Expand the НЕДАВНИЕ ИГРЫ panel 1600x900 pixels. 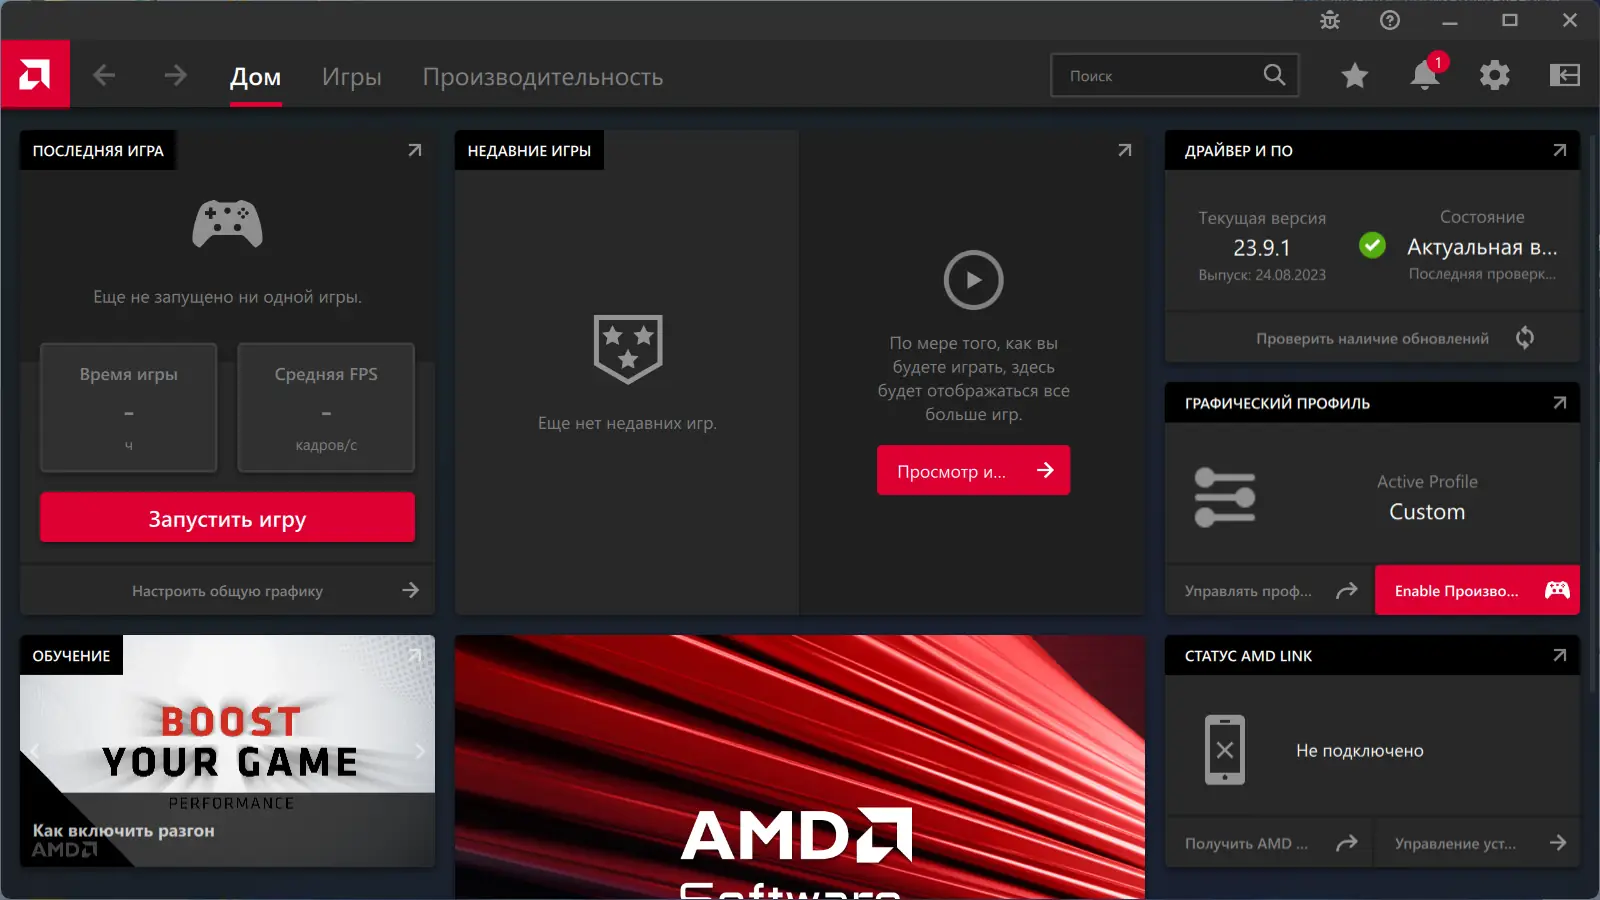pyautogui.click(x=1123, y=150)
